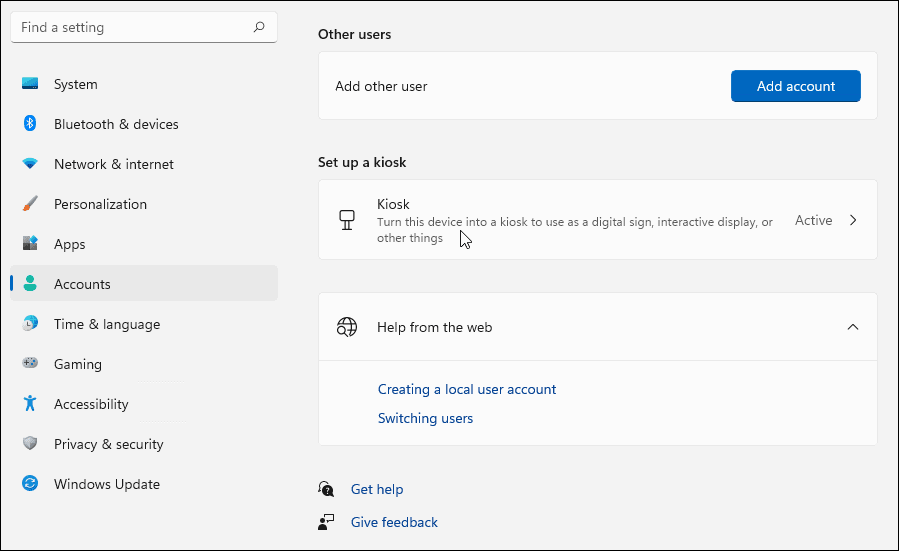
Task: Click the Accessibility figure icon
Action: (30, 404)
